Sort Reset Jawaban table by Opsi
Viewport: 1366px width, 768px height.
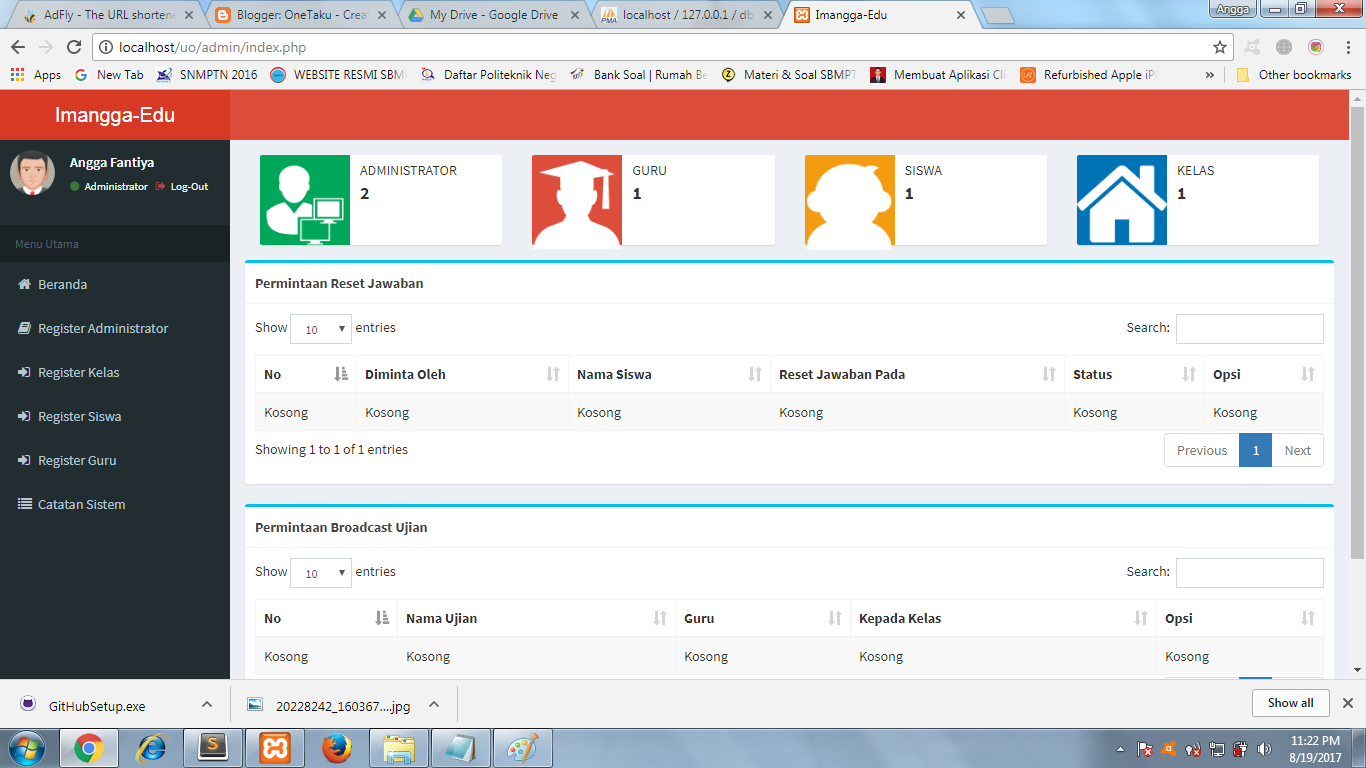coord(1264,374)
